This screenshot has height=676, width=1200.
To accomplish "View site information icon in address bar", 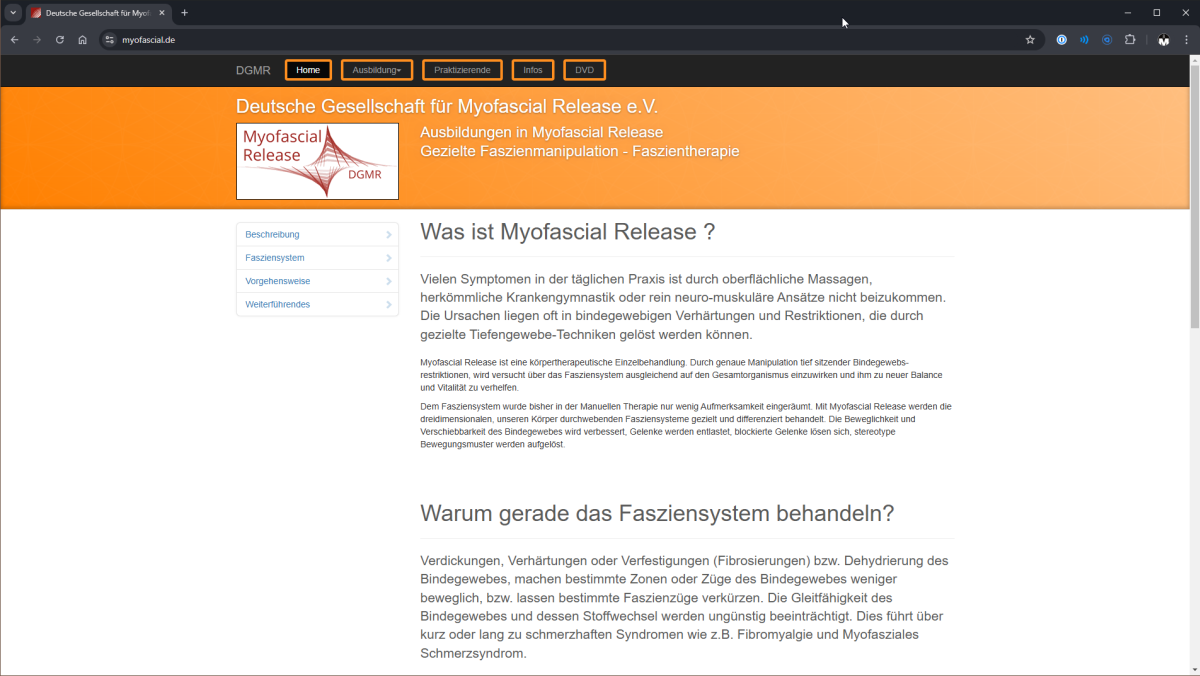I will (110, 40).
